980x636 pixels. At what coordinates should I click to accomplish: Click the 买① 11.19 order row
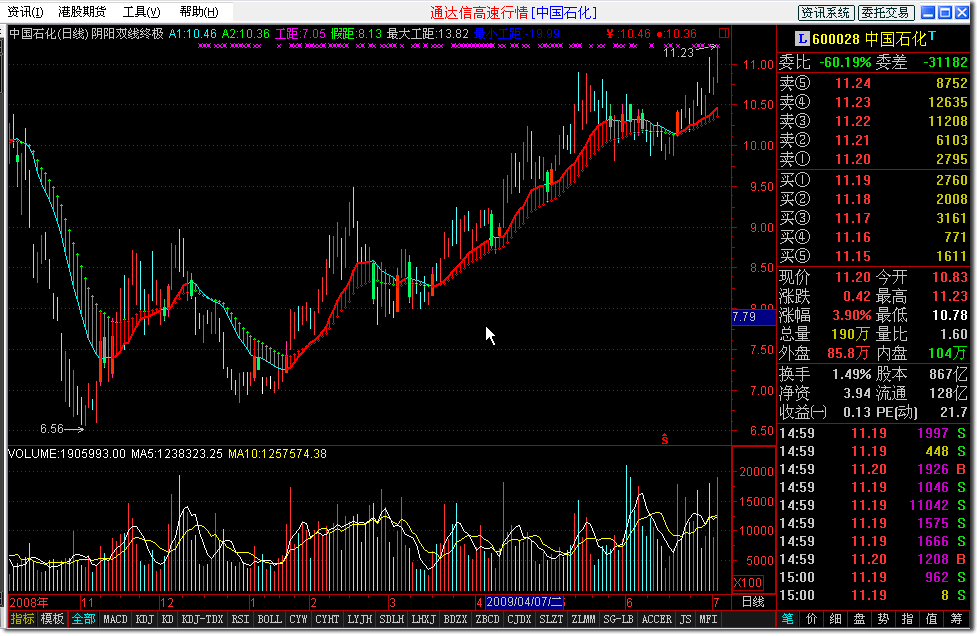tap(873, 181)
